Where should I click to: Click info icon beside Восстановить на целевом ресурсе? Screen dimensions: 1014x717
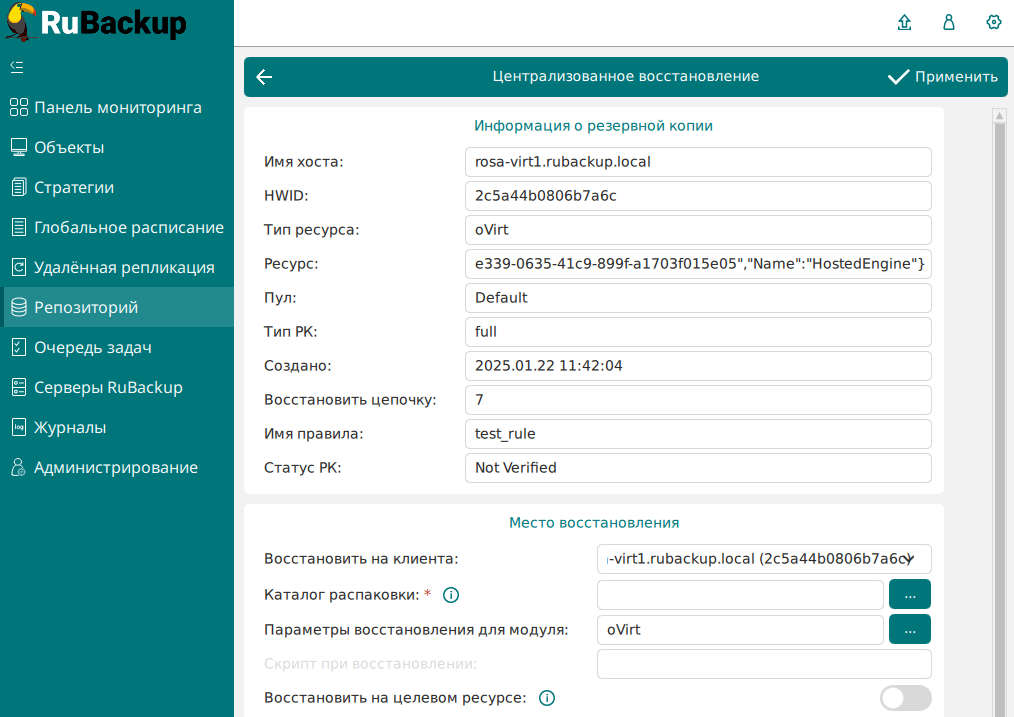tap(547, 698)
